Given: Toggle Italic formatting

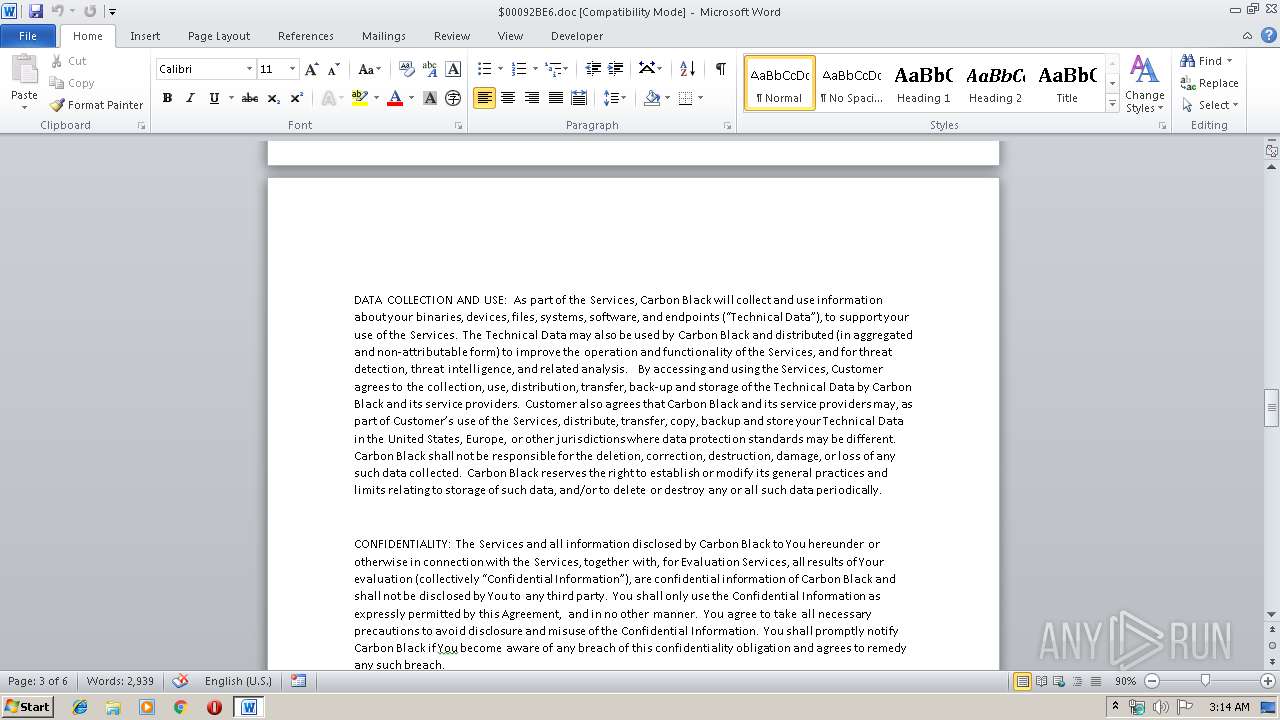Looking at the screenshot, I should pos(190,98).
